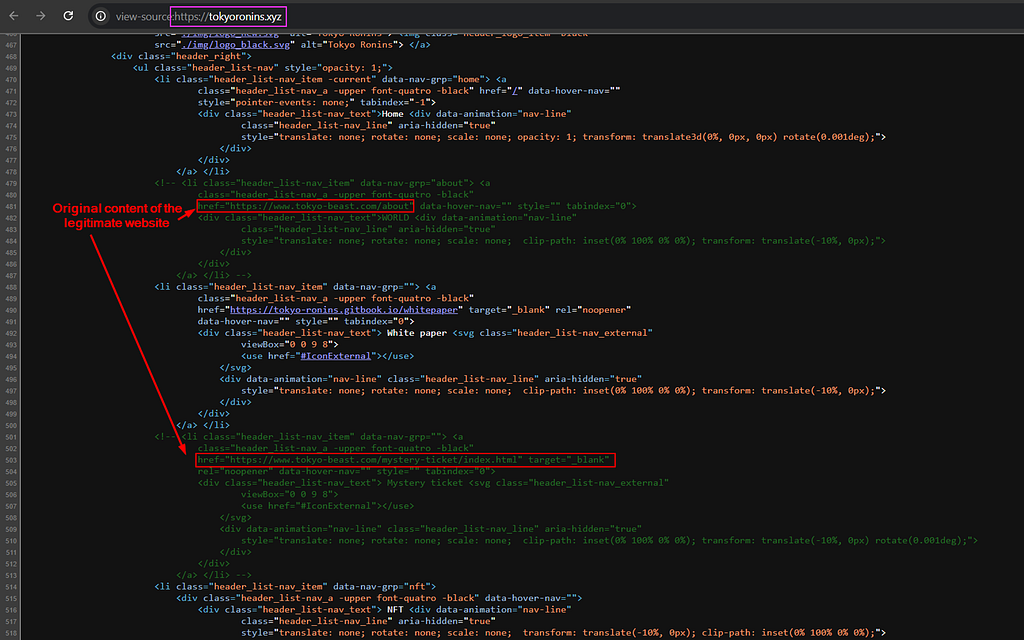Click the style="pointer-events: none;" text
Image resolution: width=1024 pixels, height=640 pixels.
coord(276,102)
